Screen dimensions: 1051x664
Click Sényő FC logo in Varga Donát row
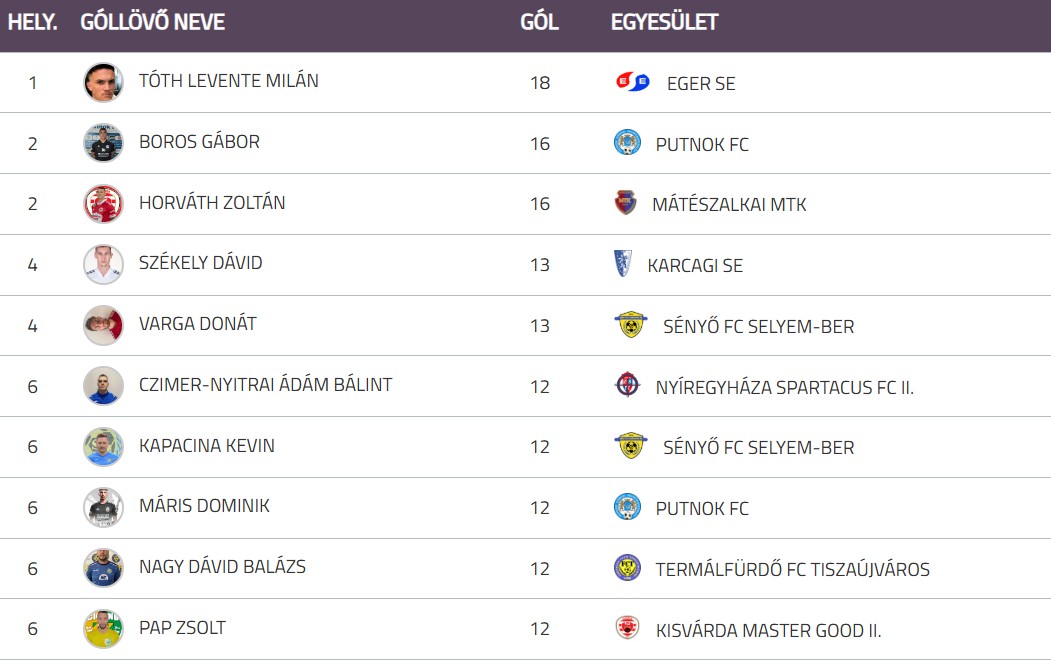[x=631, y=325]
